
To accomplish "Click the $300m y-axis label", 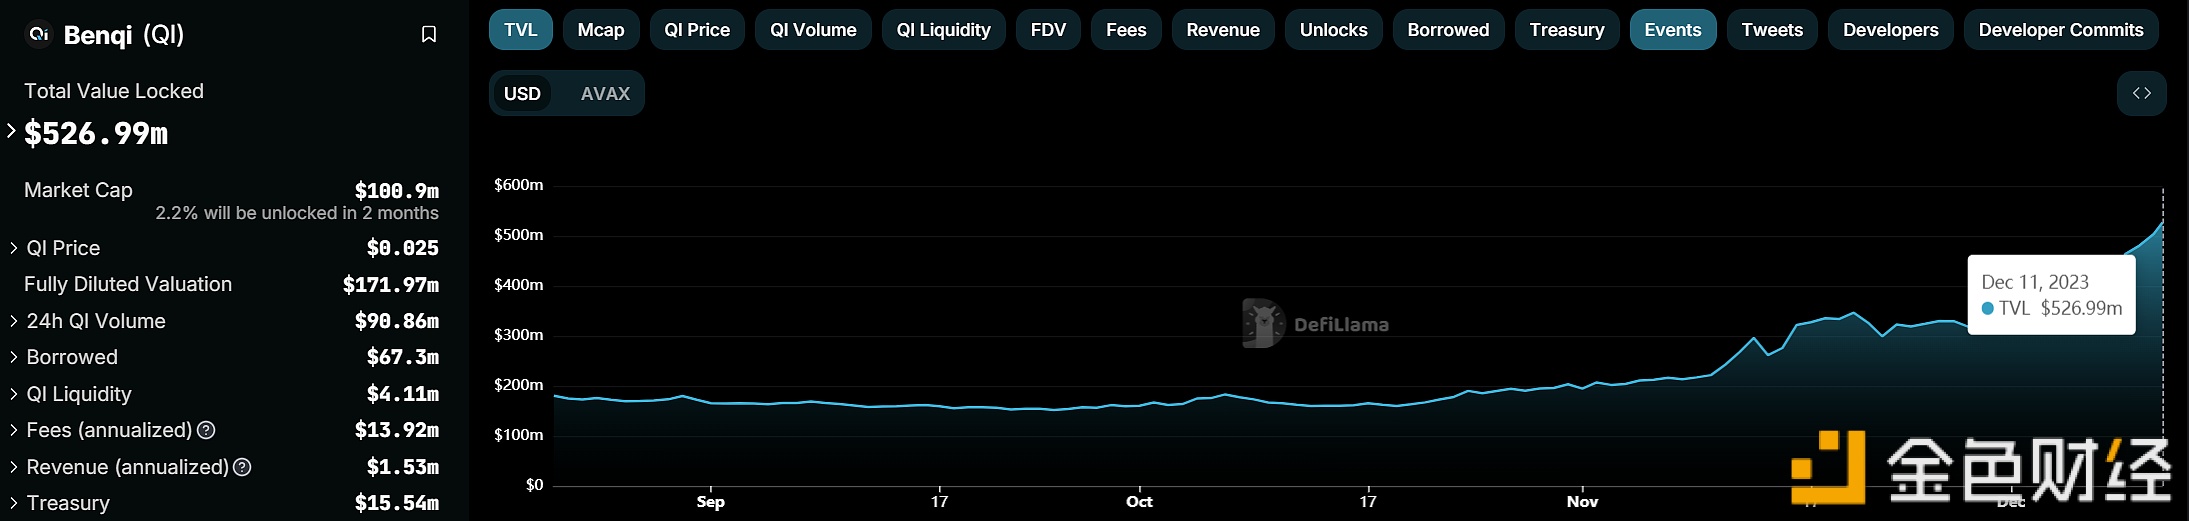I will (x=519, y=335).
